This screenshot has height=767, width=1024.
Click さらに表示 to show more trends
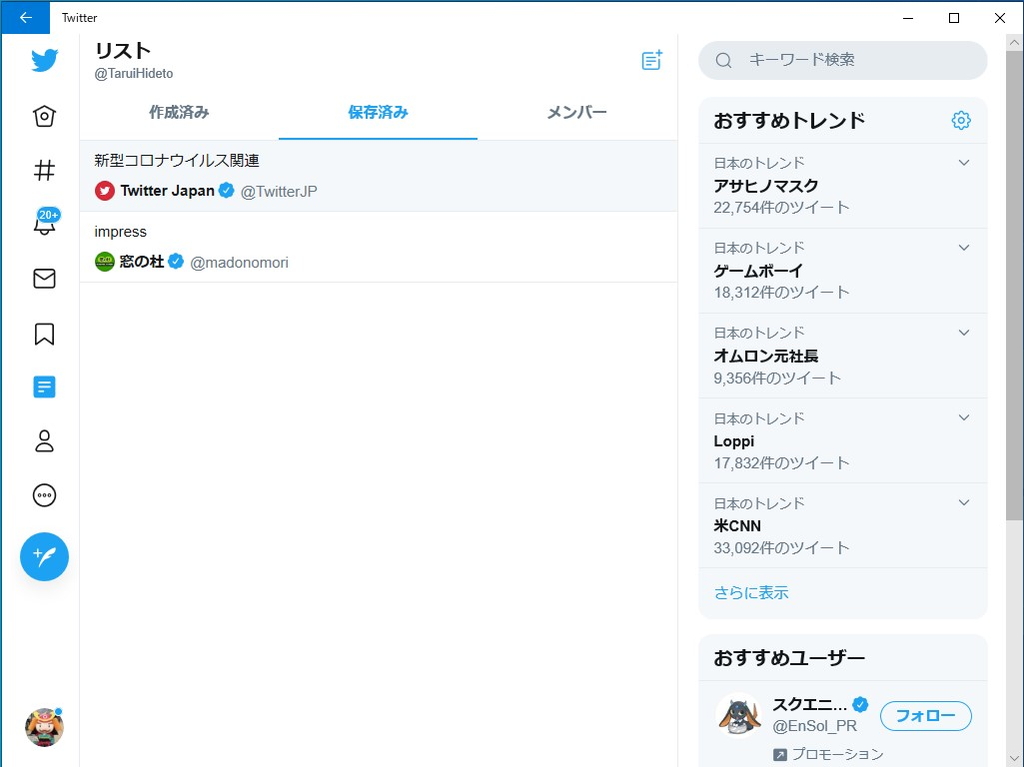click(x=750, y=592)
